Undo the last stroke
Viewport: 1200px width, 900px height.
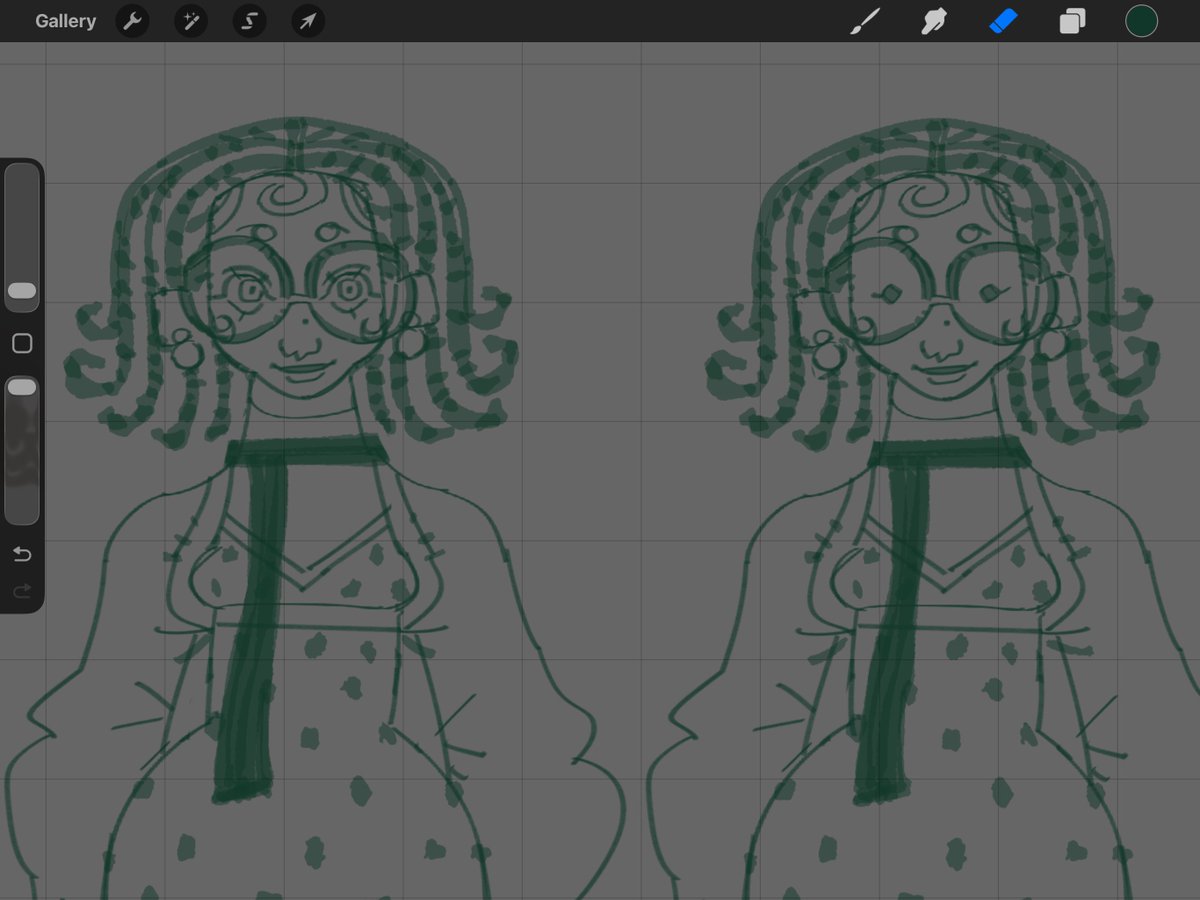click(x=22, y=554)
